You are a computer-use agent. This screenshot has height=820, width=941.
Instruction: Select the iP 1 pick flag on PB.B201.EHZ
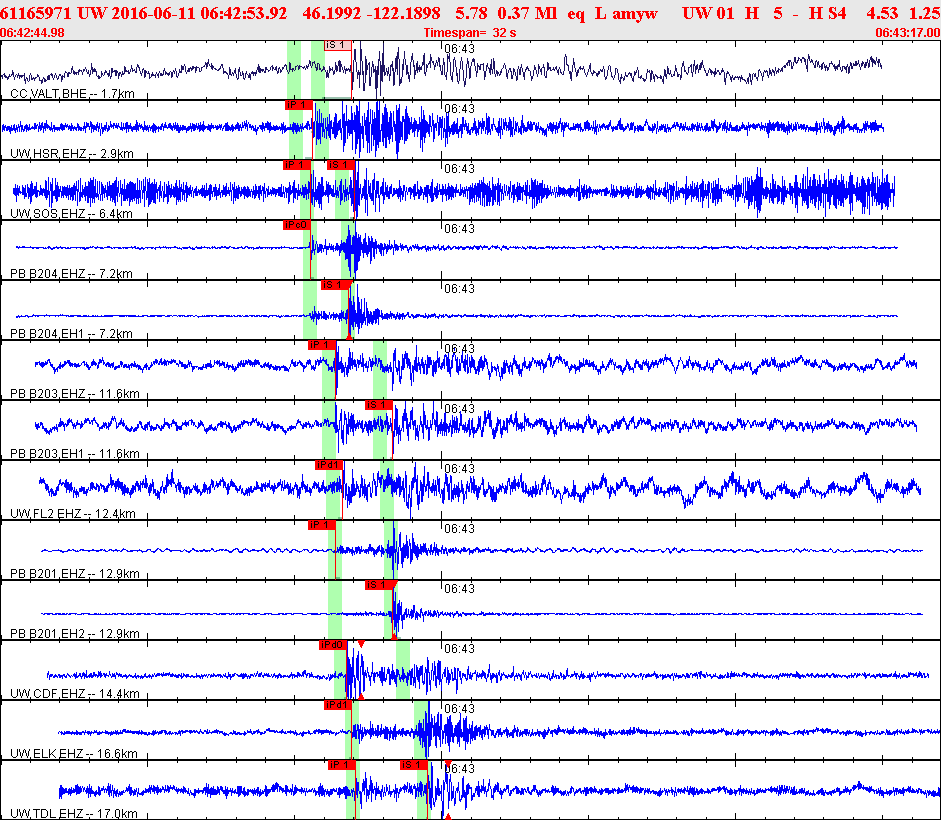322,525
